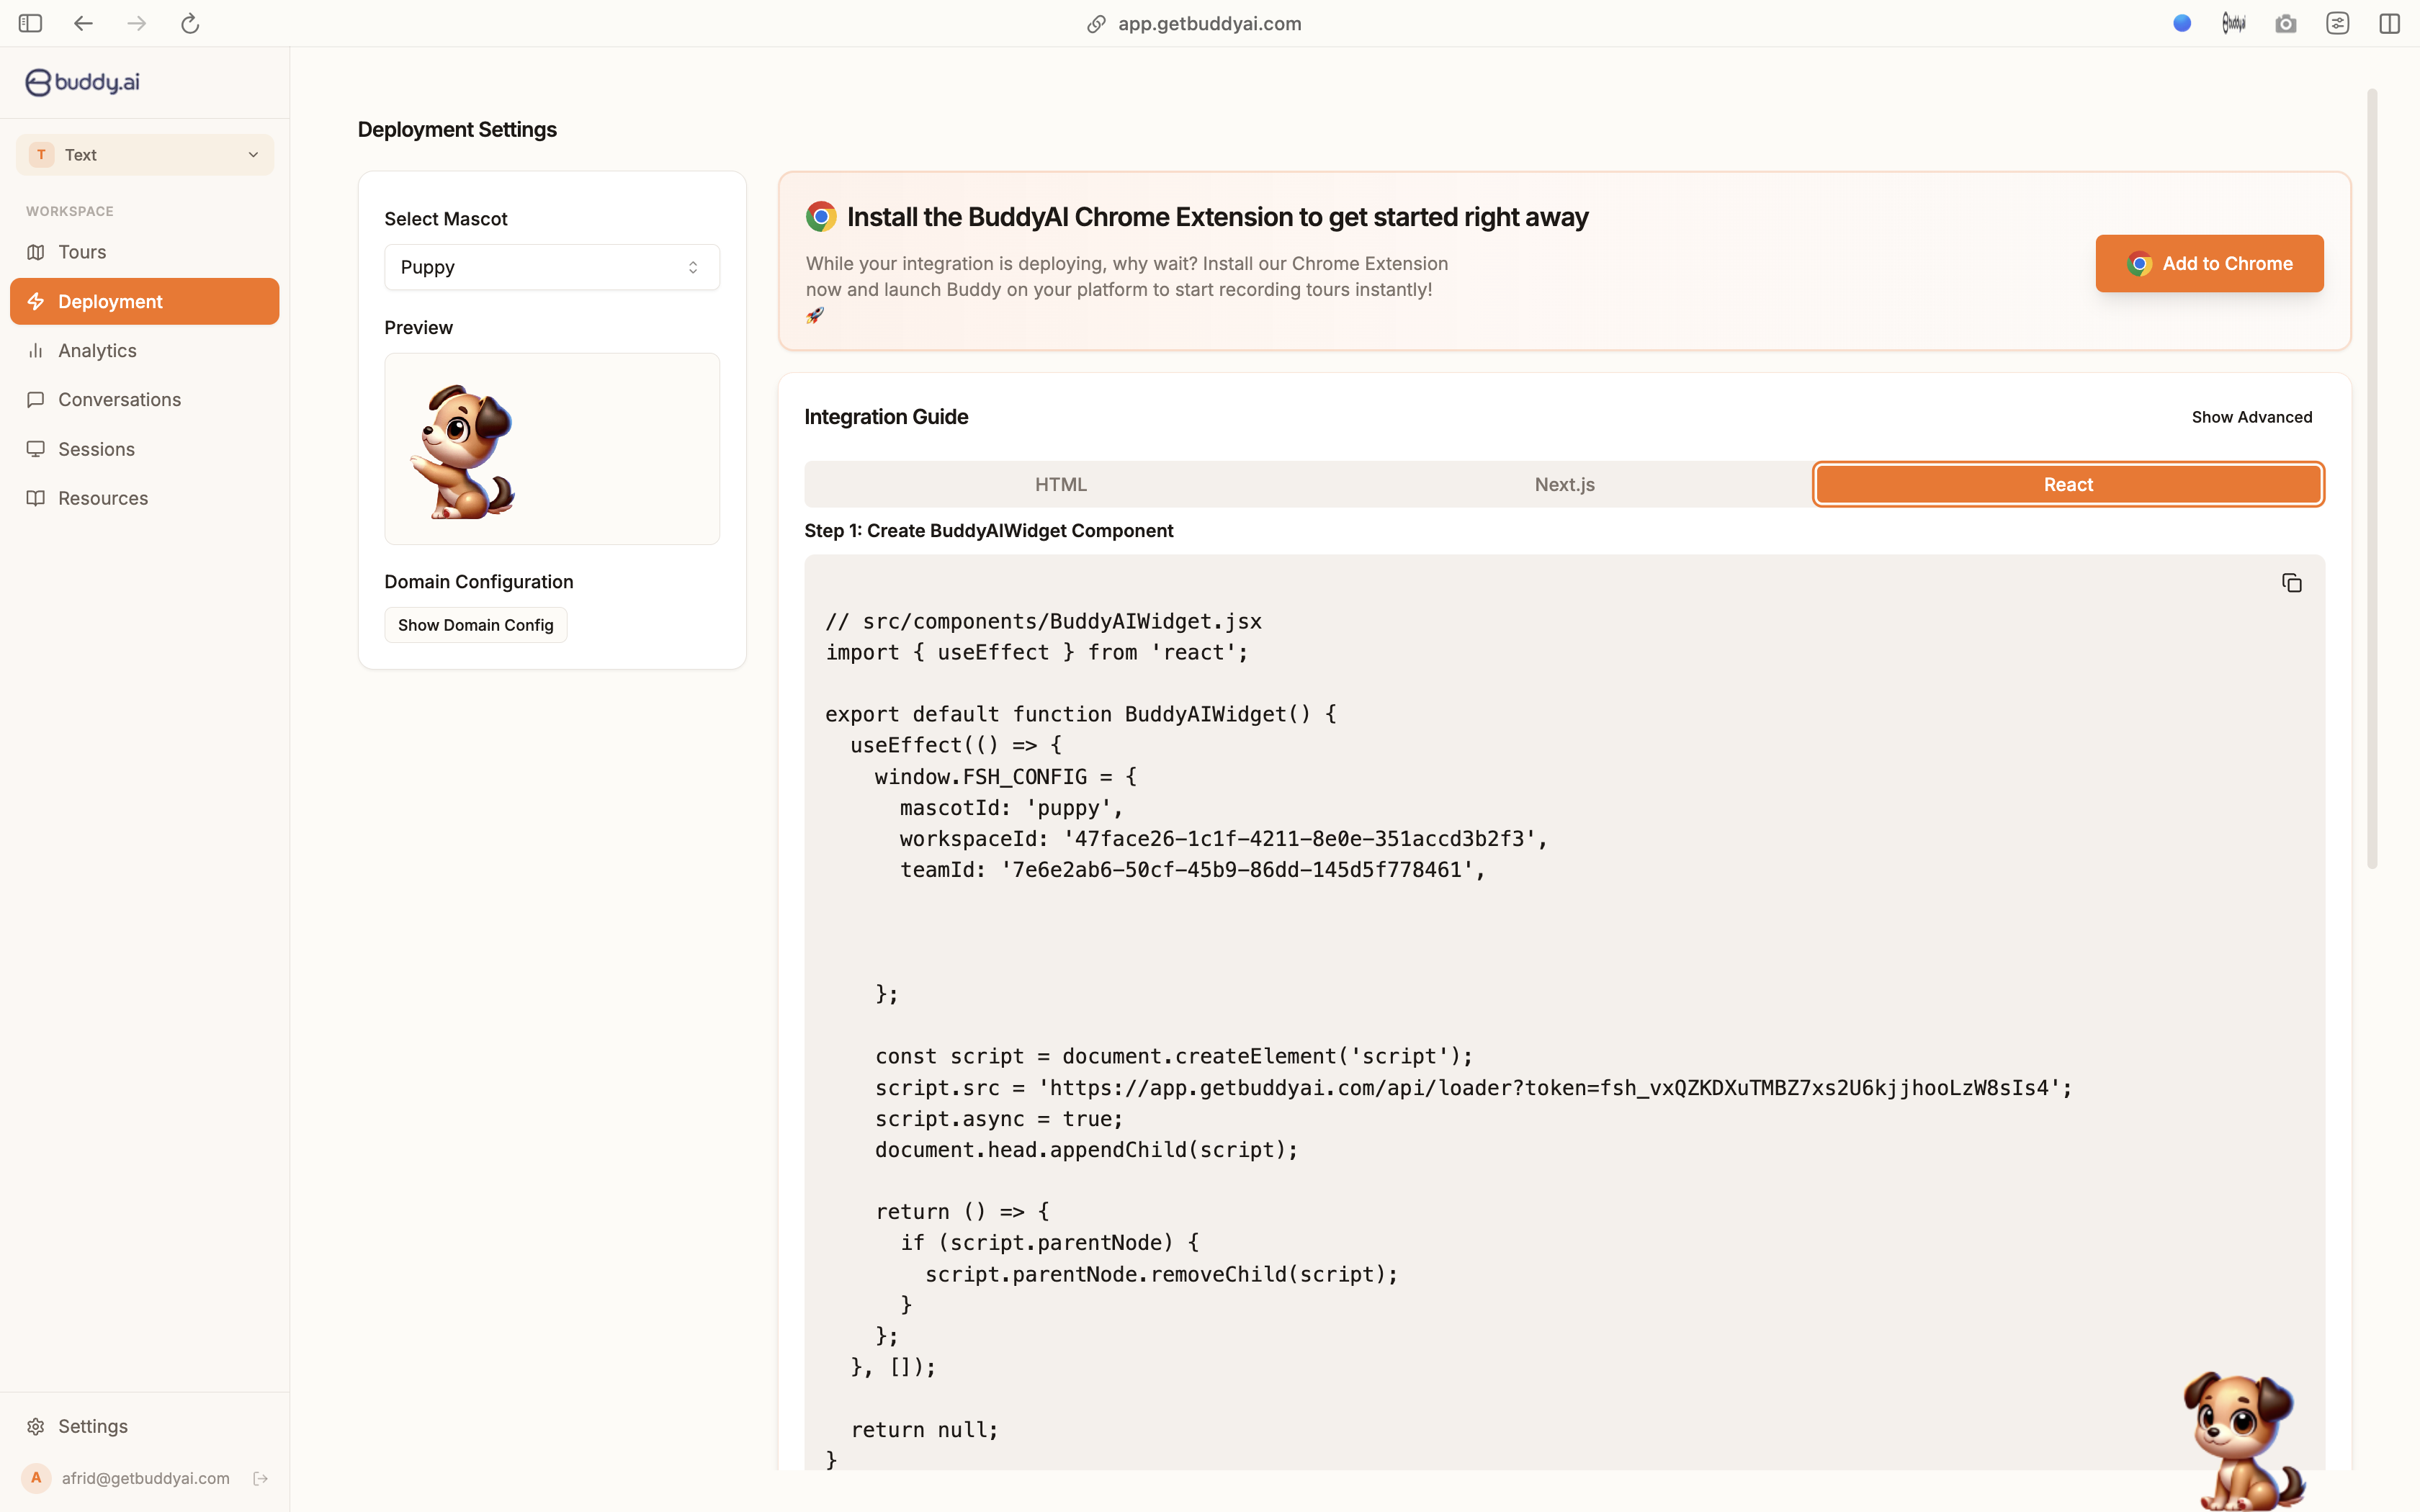Click the Chrome extension banner headline
Viewport: 2420px width, 1512px height.
click(1217, 217)
